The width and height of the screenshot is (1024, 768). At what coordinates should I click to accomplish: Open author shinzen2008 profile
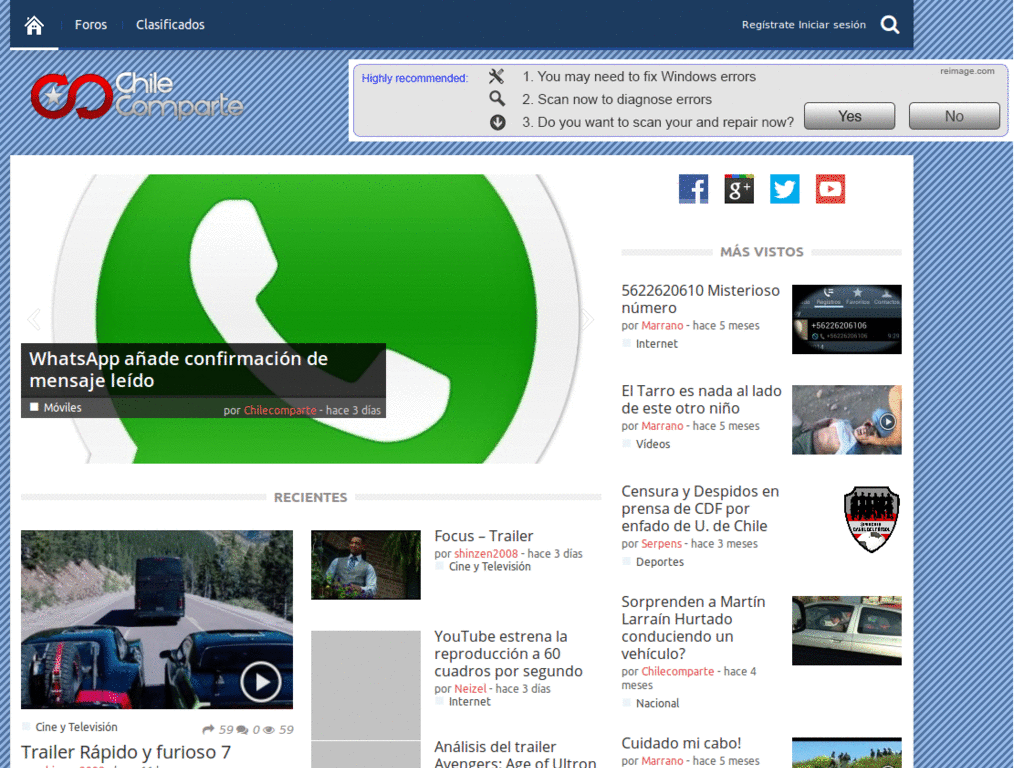pyautogui.click(x=486, y=554)
